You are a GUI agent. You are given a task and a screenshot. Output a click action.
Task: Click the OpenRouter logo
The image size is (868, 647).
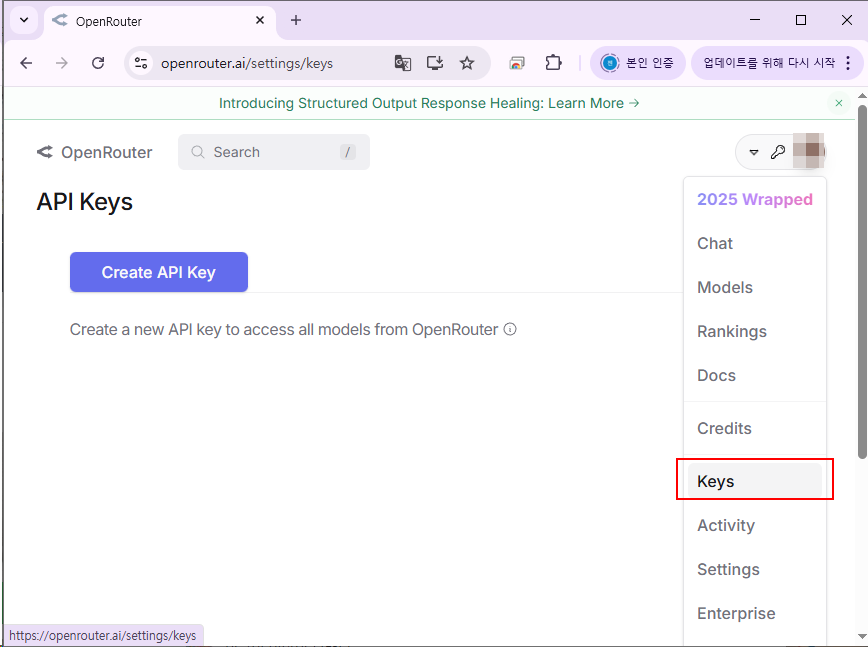[95, 152]
